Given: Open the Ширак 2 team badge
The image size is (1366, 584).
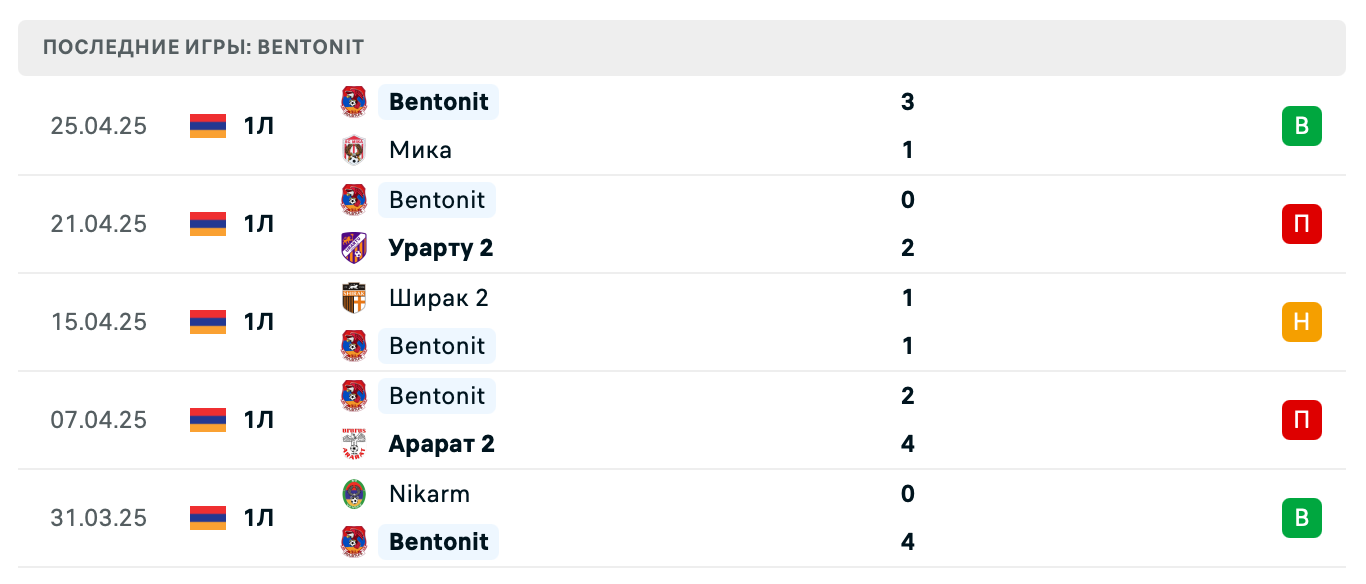Looking at the screenshot, I should pos(353,298).
